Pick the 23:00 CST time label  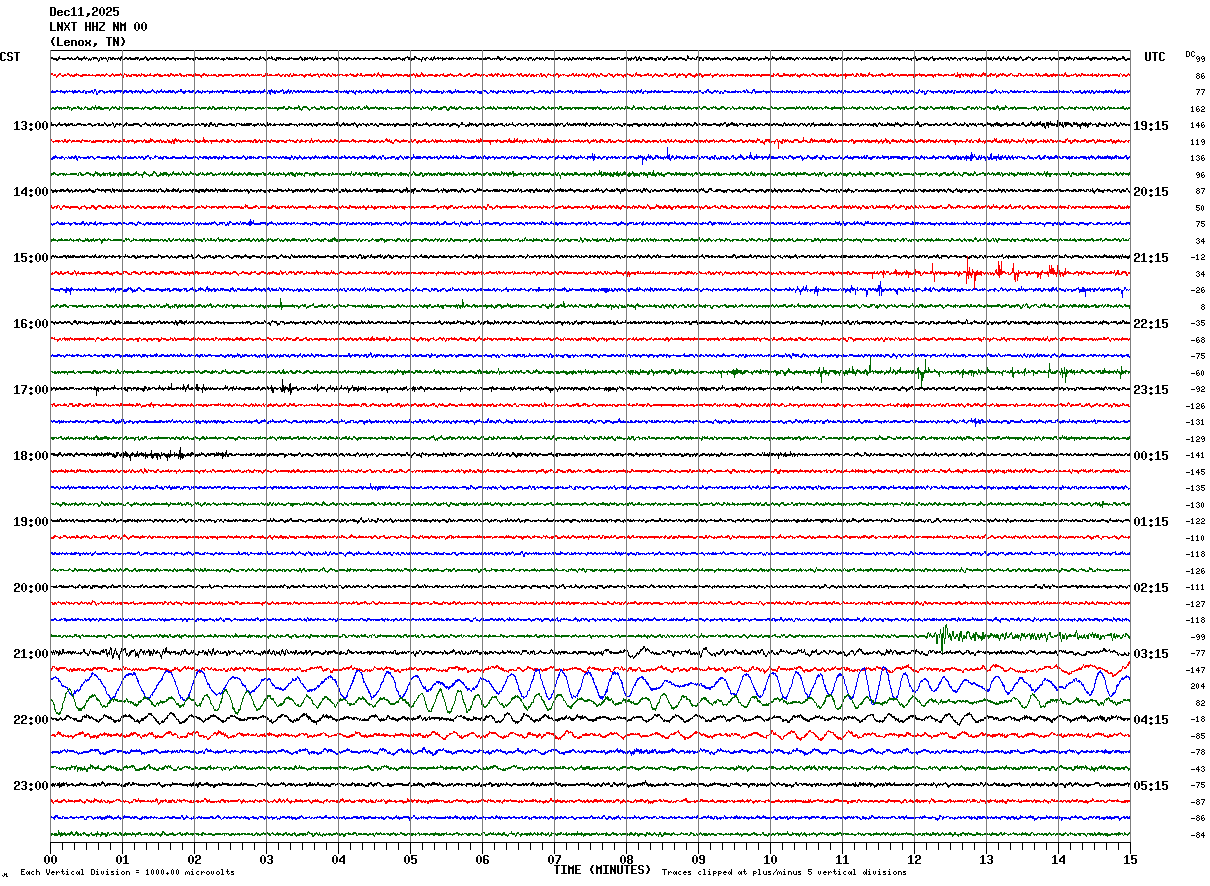pyautogui.click(x=30, y=786)
